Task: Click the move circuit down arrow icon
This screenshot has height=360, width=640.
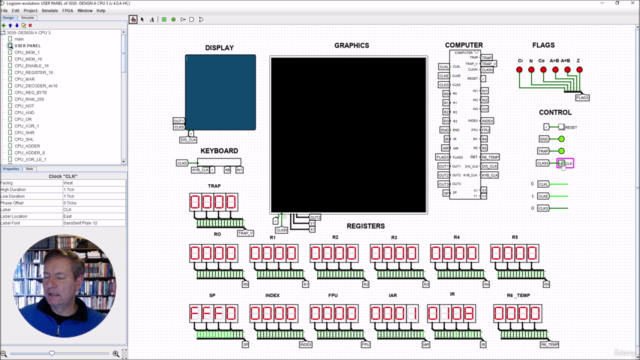Action: pyautogui.click(x=17, y=25)
